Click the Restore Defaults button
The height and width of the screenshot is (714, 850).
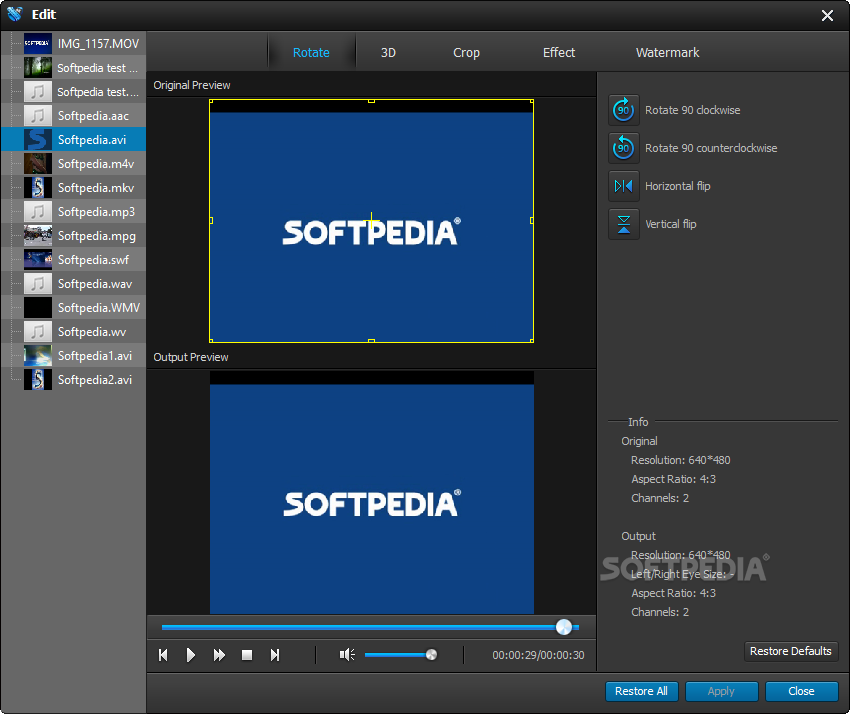click(790, 651)
